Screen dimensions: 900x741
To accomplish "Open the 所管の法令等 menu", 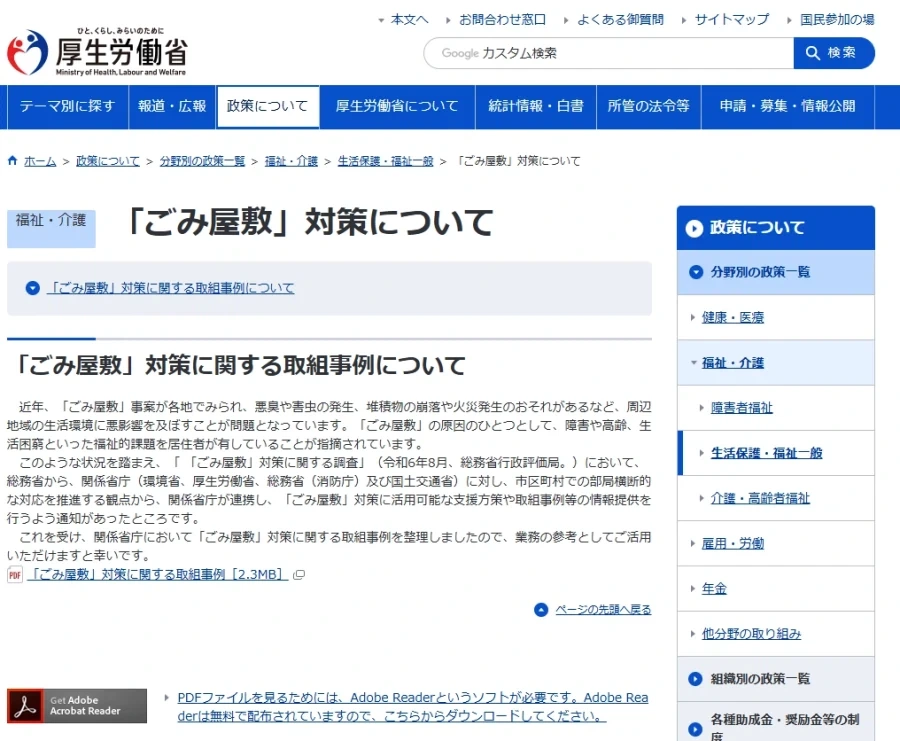I will 649,106.
